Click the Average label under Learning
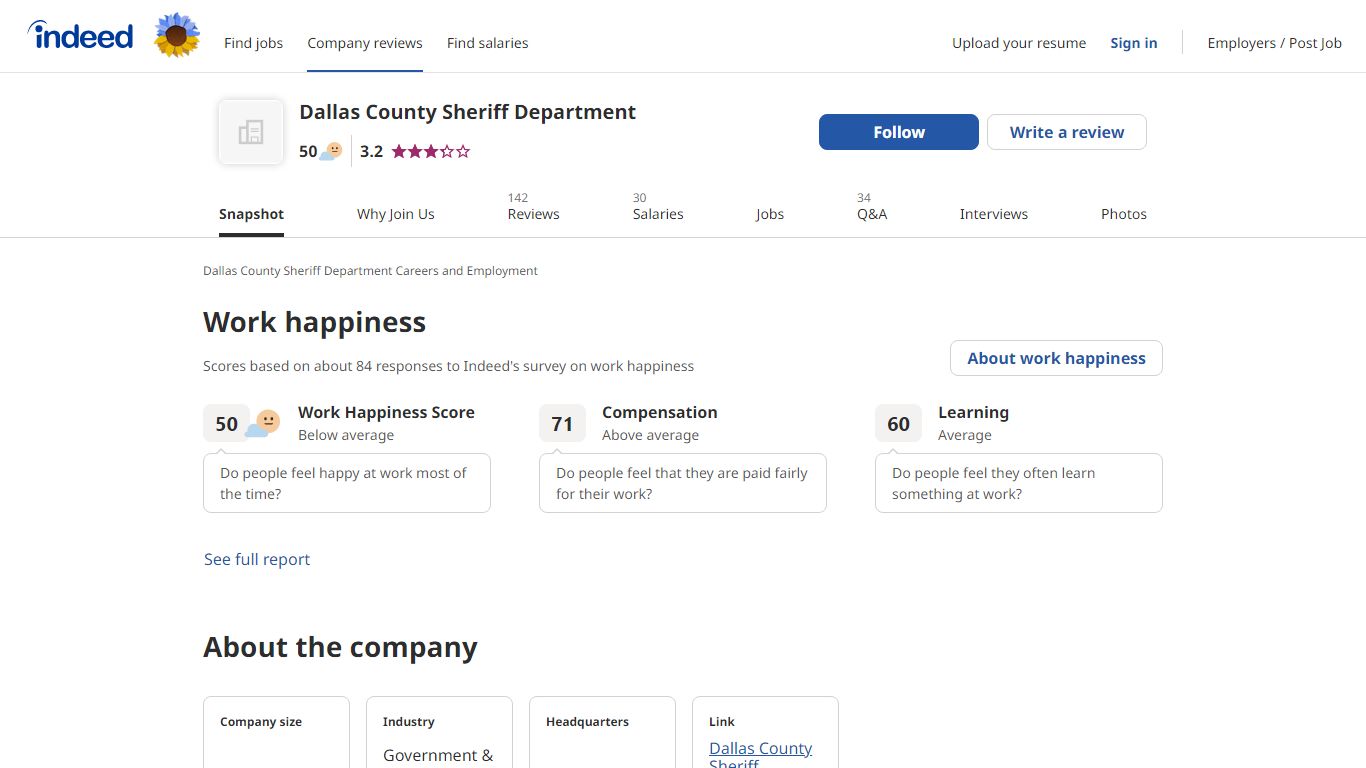Screen dimensions: 1366x768 [x=965, y=435]
